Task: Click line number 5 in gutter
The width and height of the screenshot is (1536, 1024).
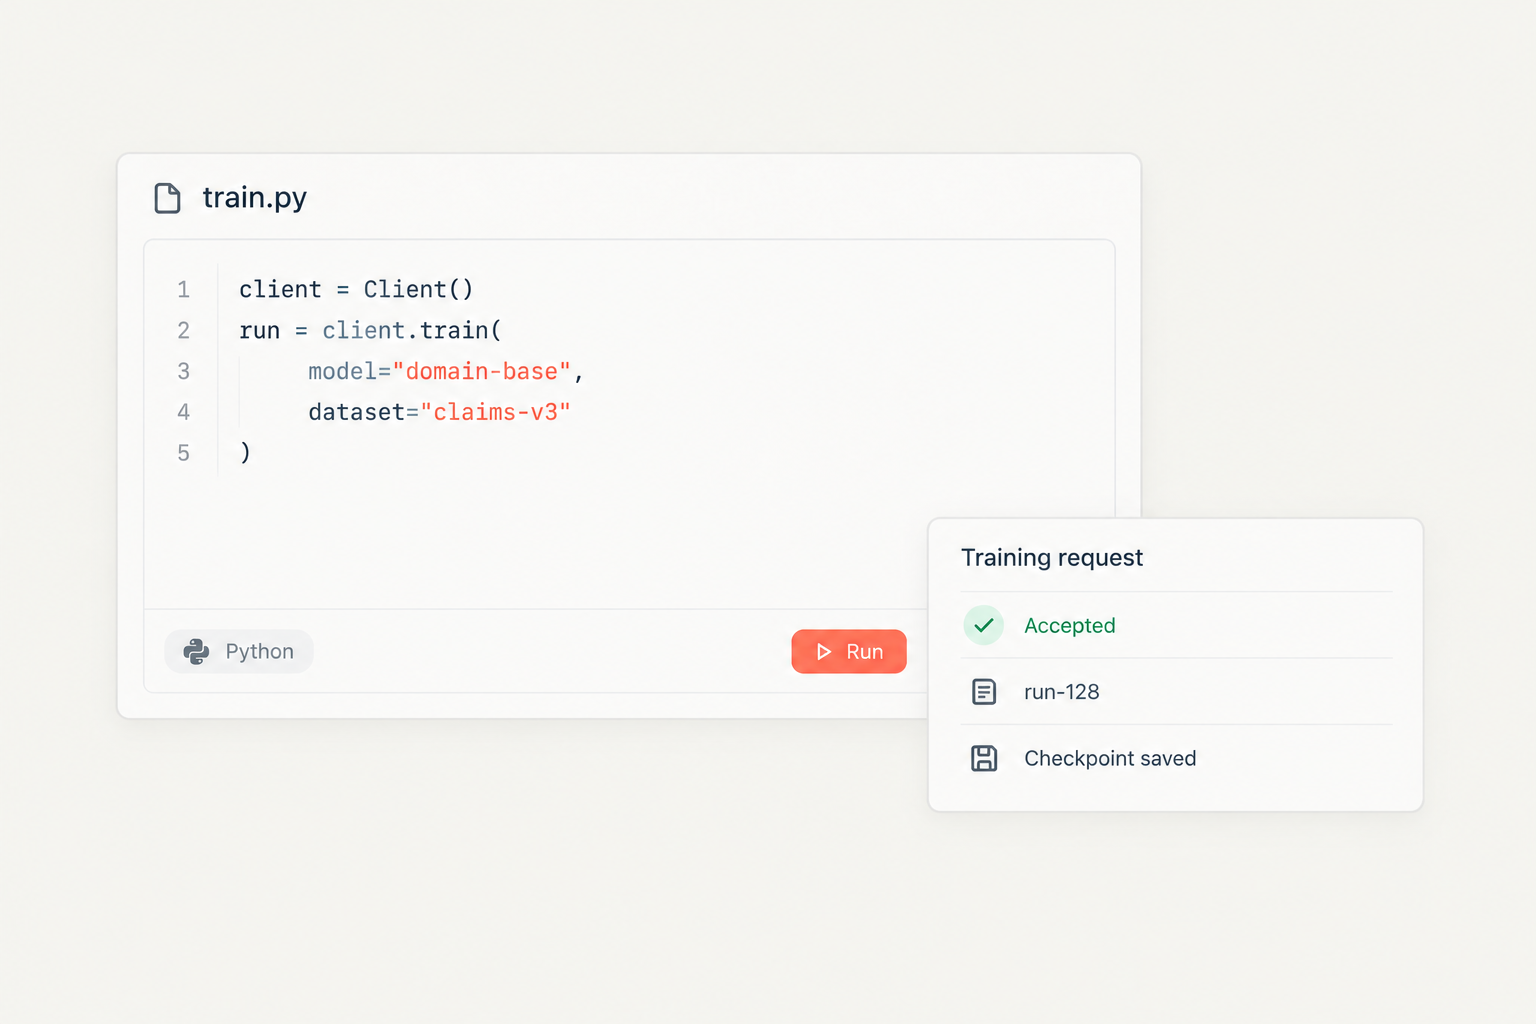Action: [x=183, y=453]
